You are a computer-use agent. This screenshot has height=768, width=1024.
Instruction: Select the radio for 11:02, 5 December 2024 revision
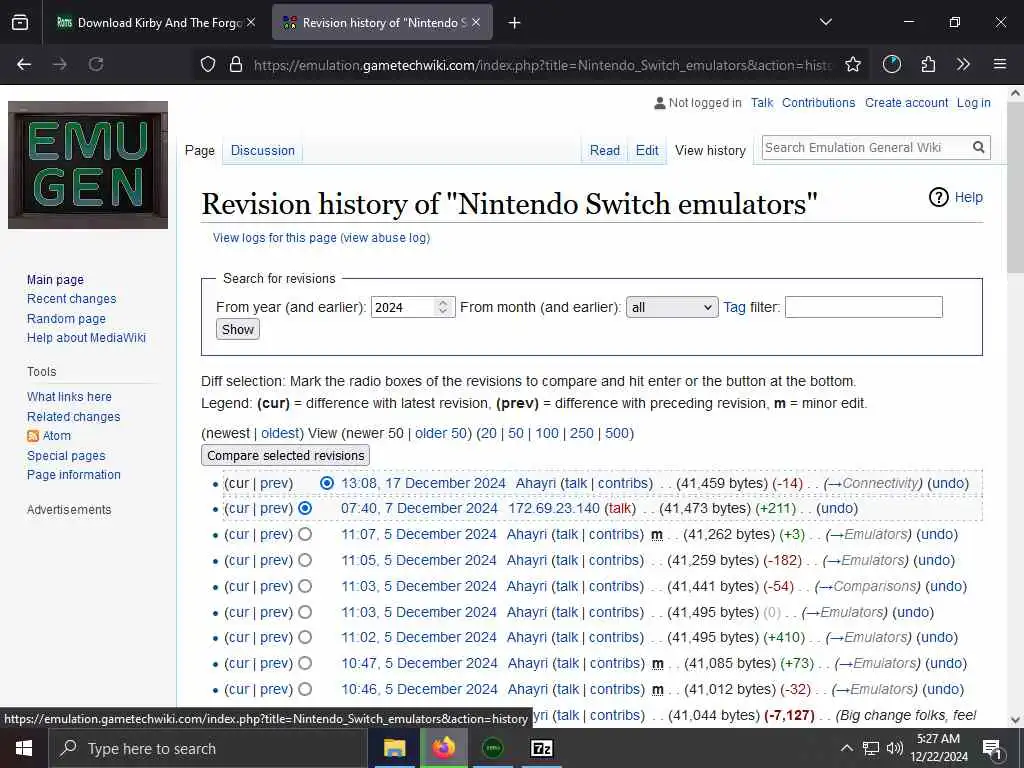305,637
